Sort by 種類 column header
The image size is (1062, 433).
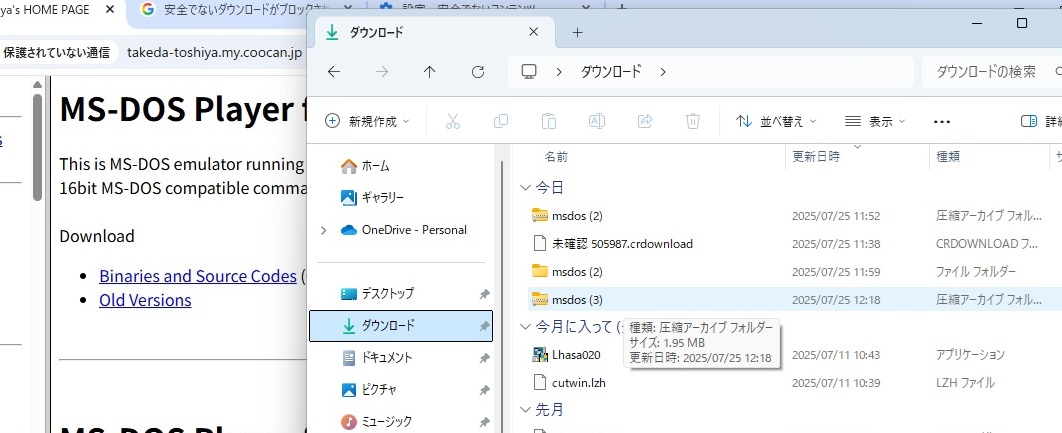[x=948, y=157]
